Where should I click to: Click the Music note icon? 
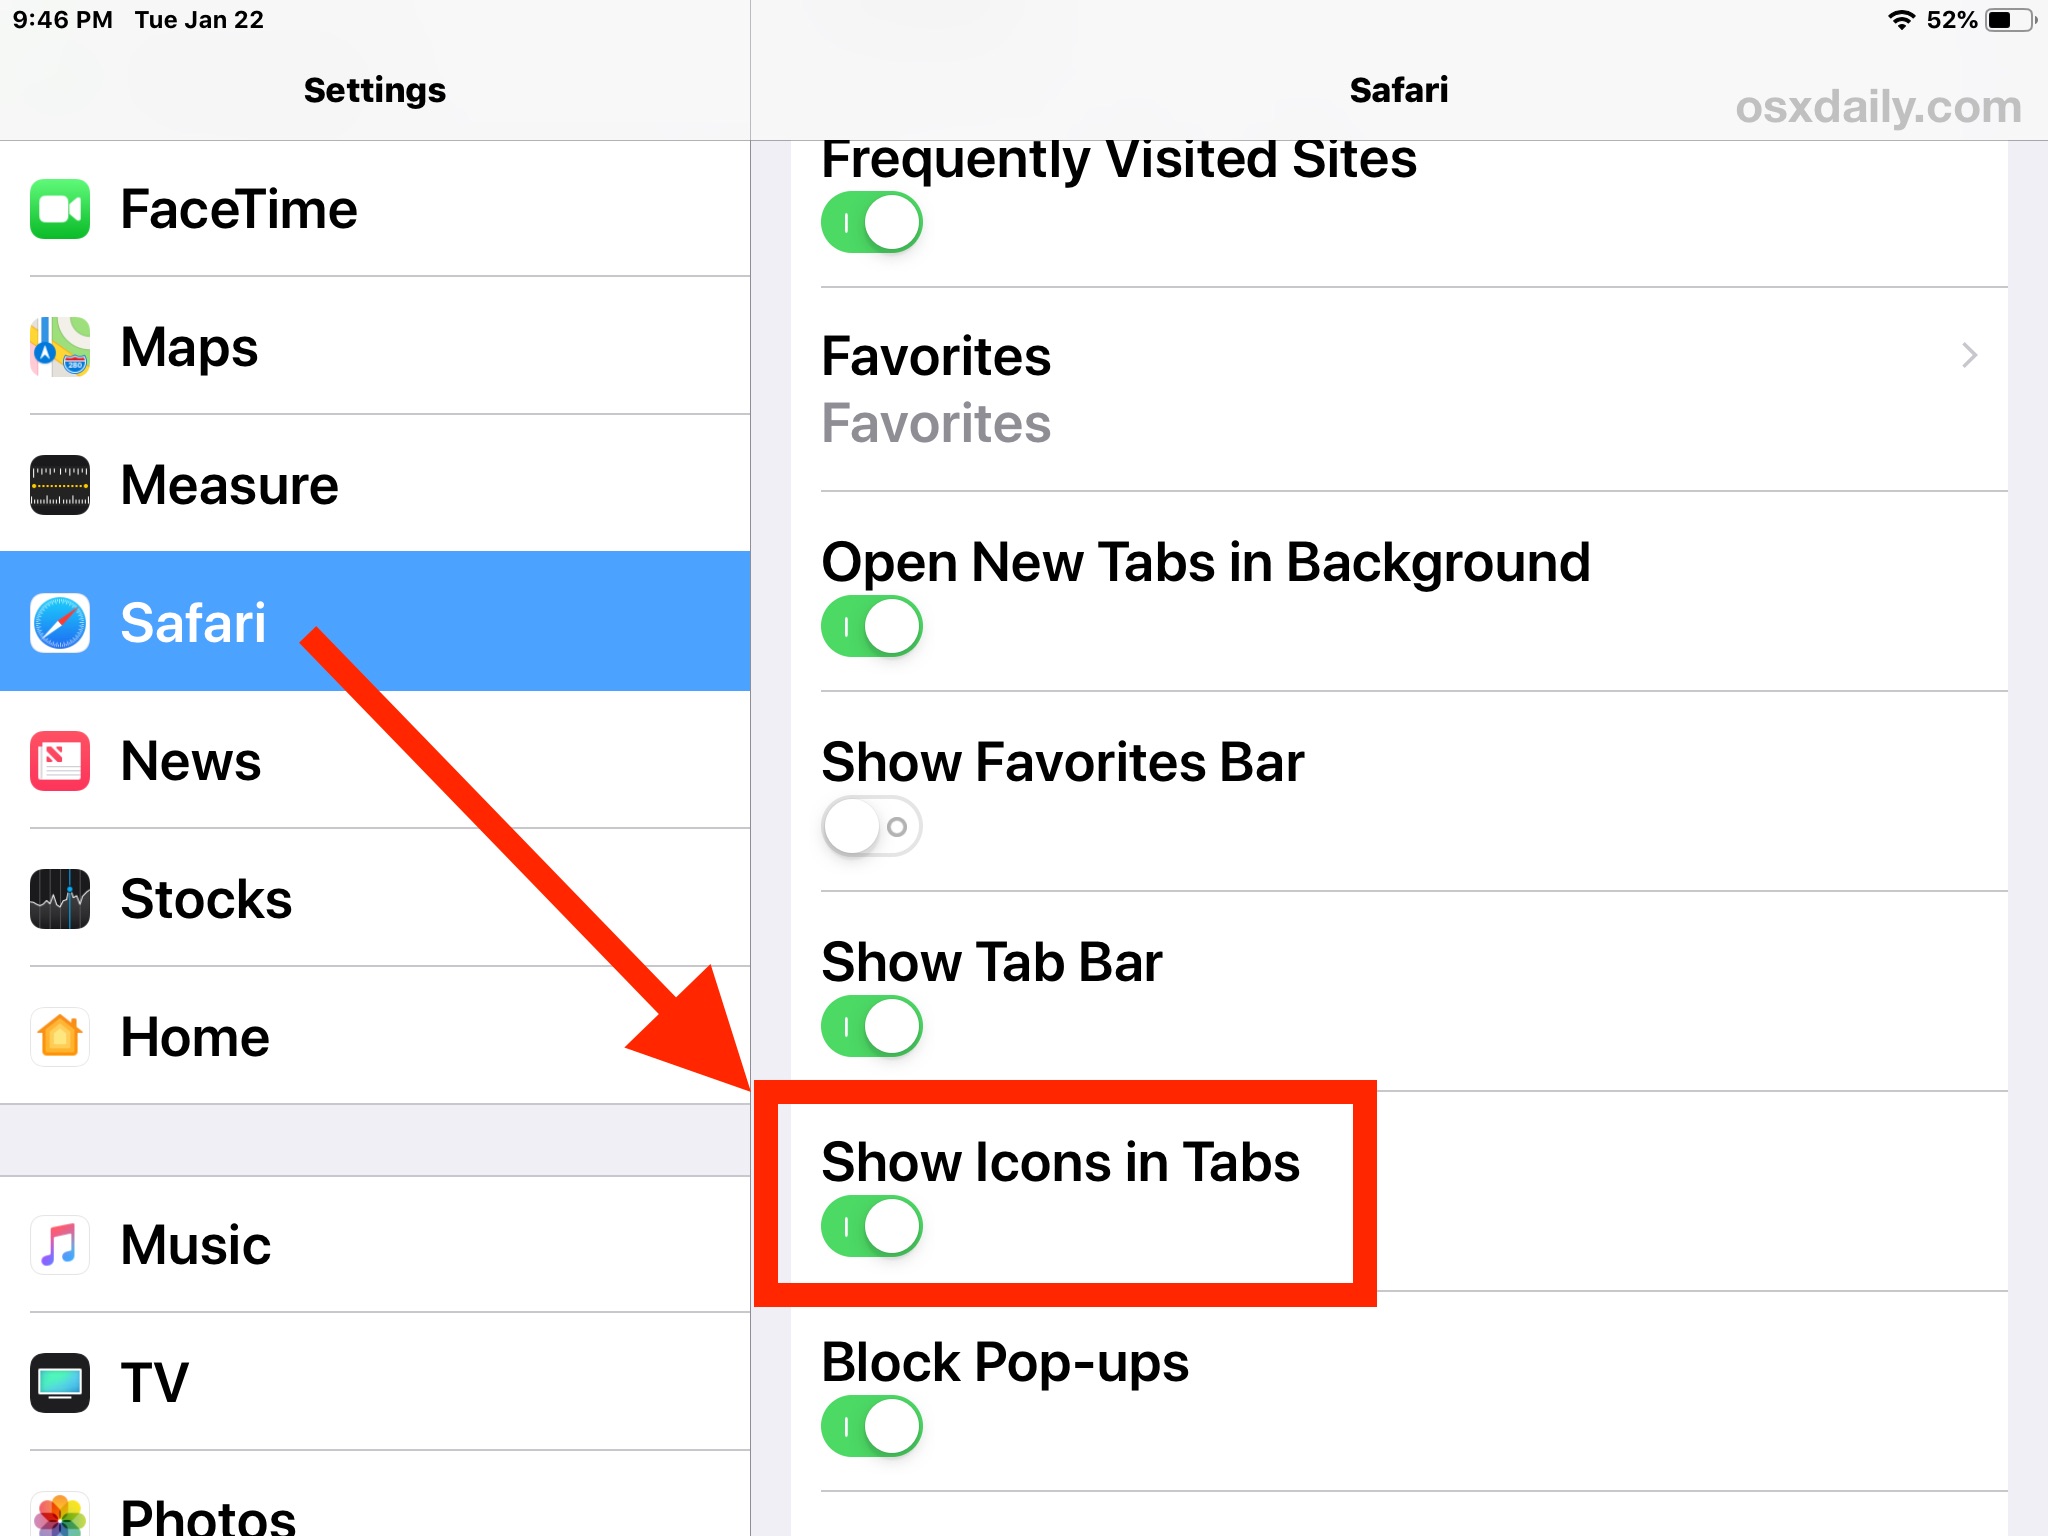coord(59,1244)
